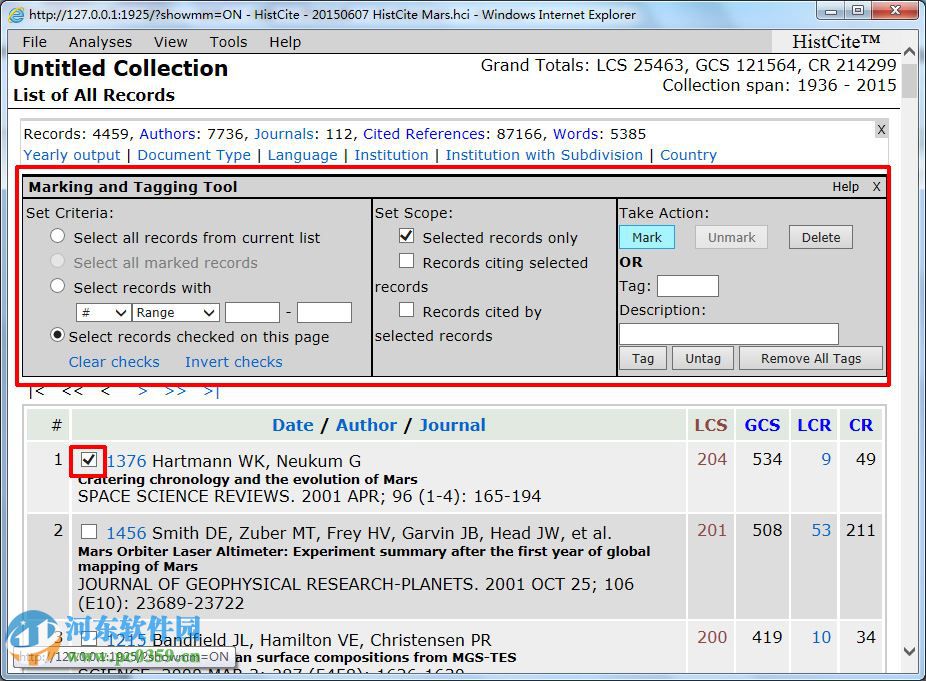This screenshot has width=926, height=681.
Task: Click the Invert checks link
Action: point(233,362)
